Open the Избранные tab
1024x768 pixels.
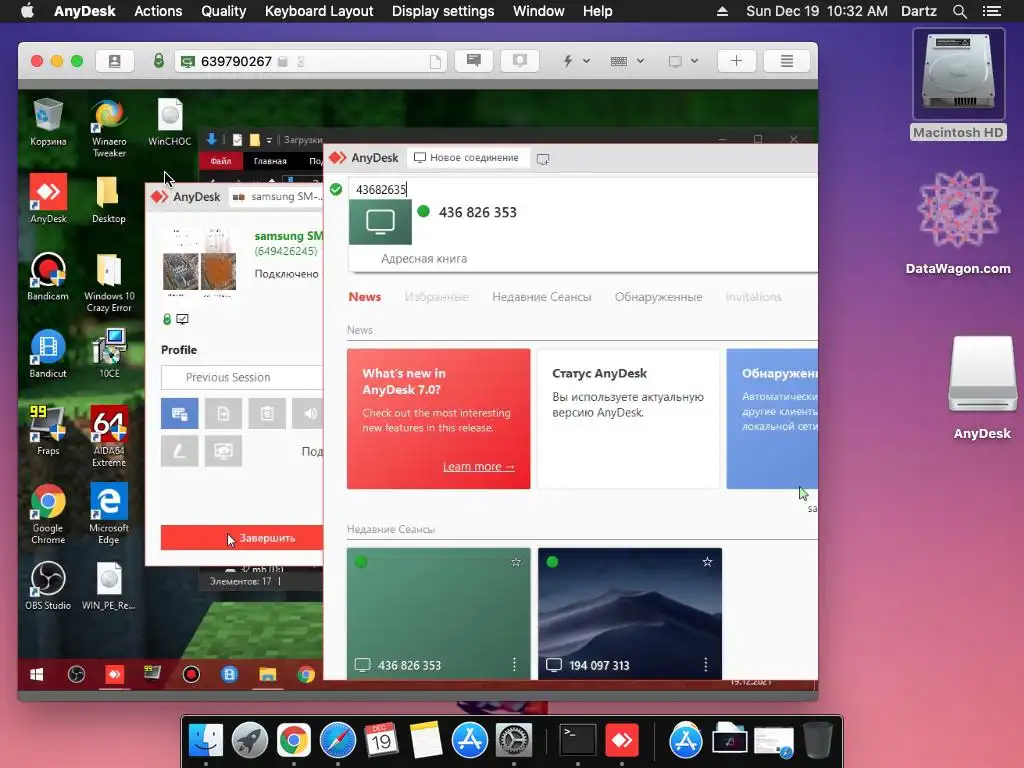pos(436,296)
